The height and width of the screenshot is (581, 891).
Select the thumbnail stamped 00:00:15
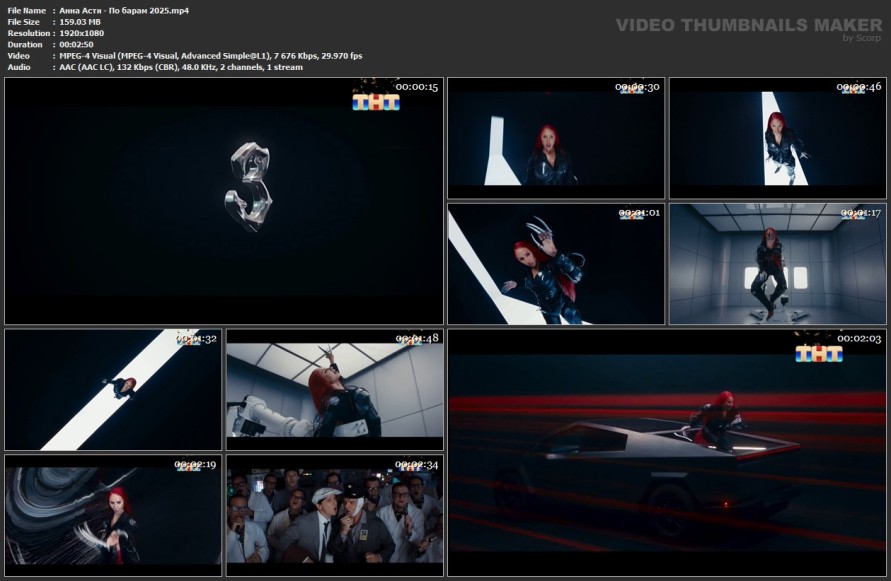point(224,201)
